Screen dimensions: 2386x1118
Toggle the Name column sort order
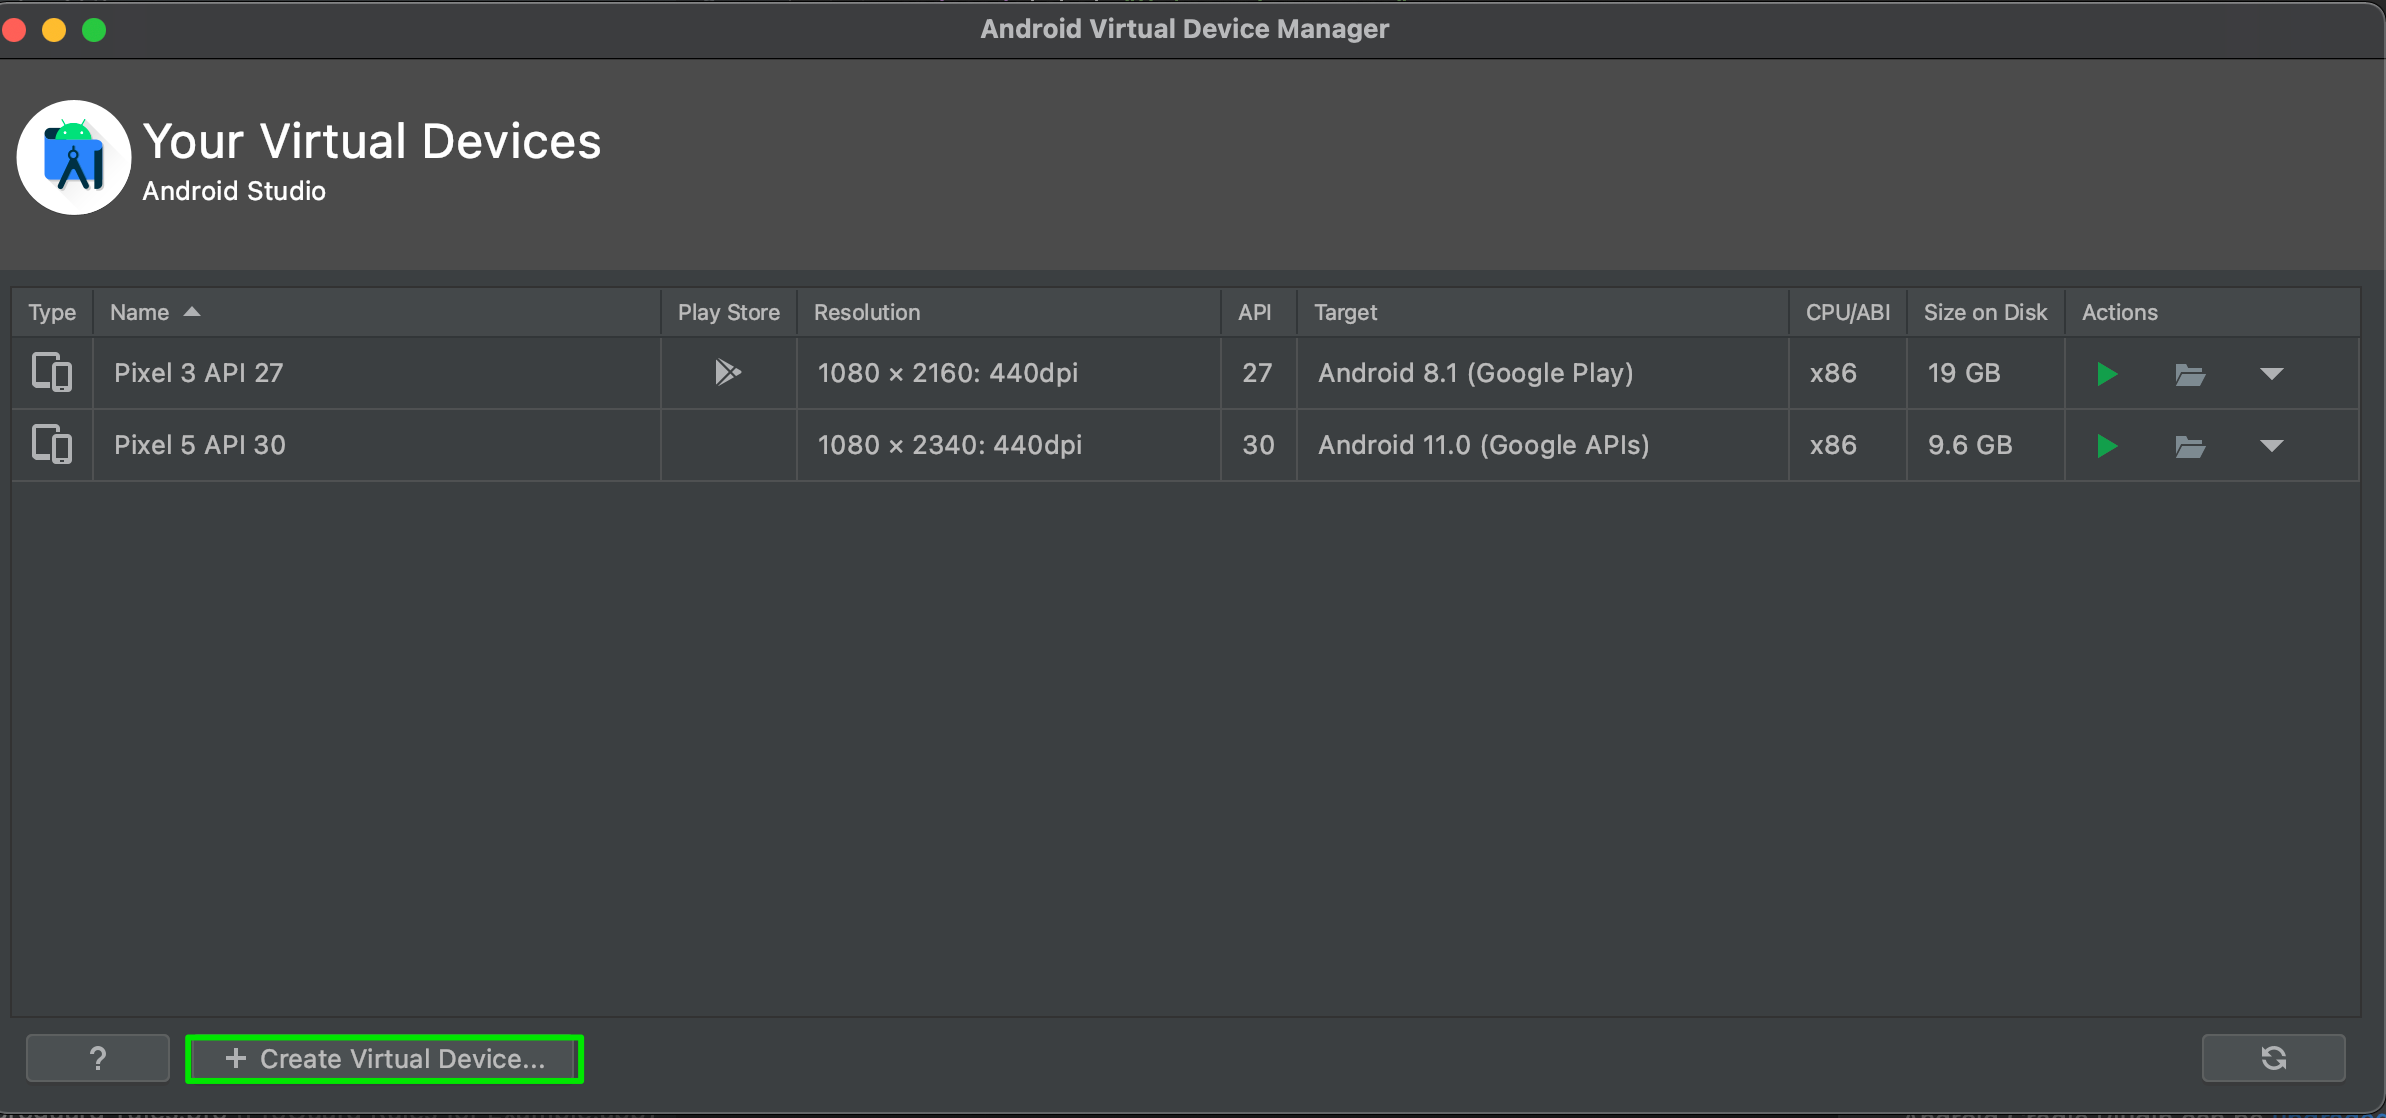point(155,312)
